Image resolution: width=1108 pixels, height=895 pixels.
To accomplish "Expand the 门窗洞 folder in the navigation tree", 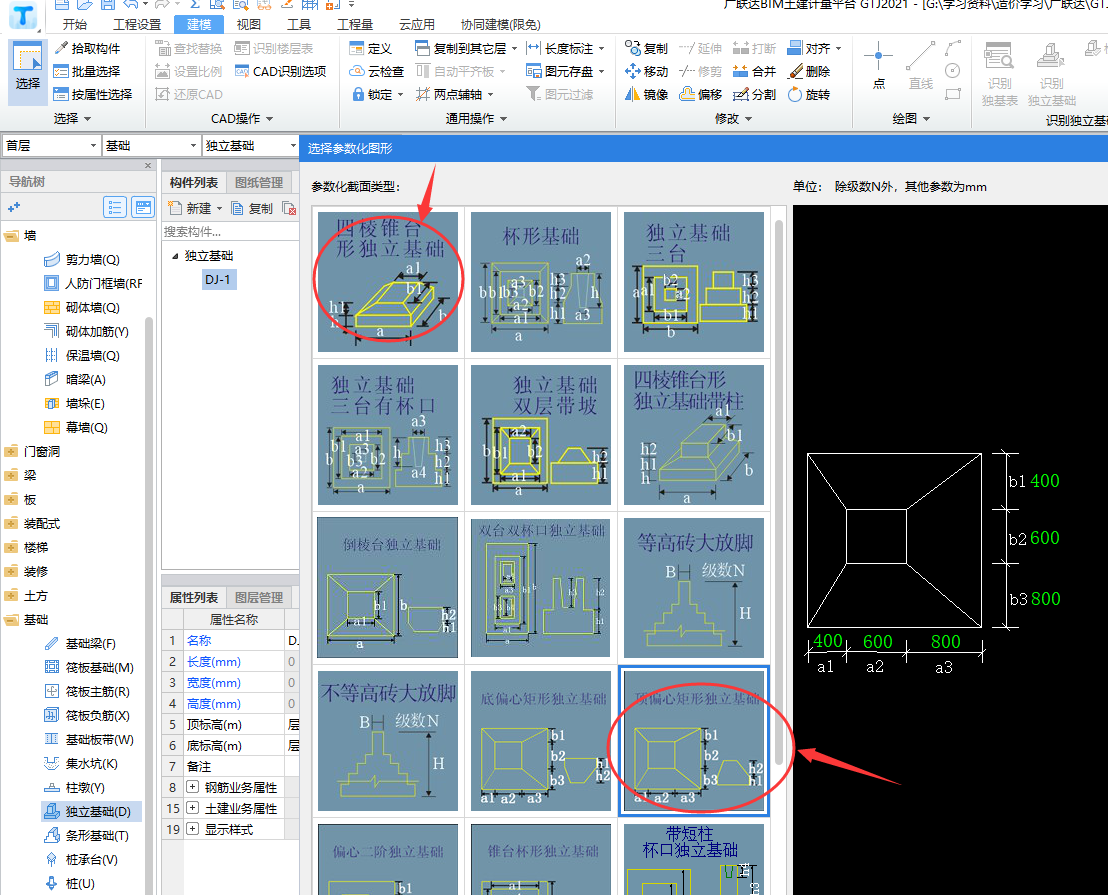I will [x=11, y=451].
